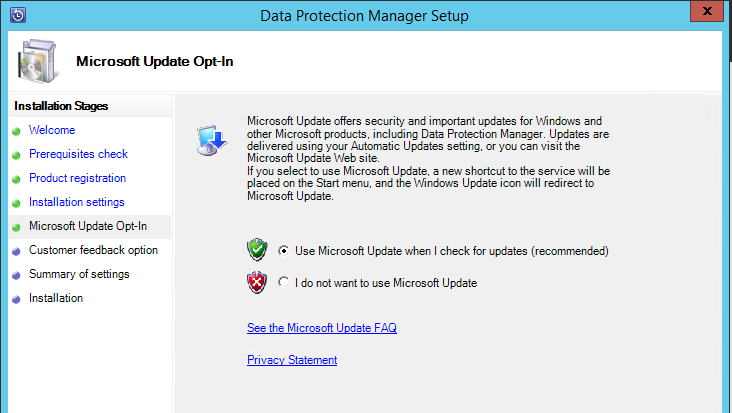
Task: Open Installation settings stage
Action: [77, 202]
